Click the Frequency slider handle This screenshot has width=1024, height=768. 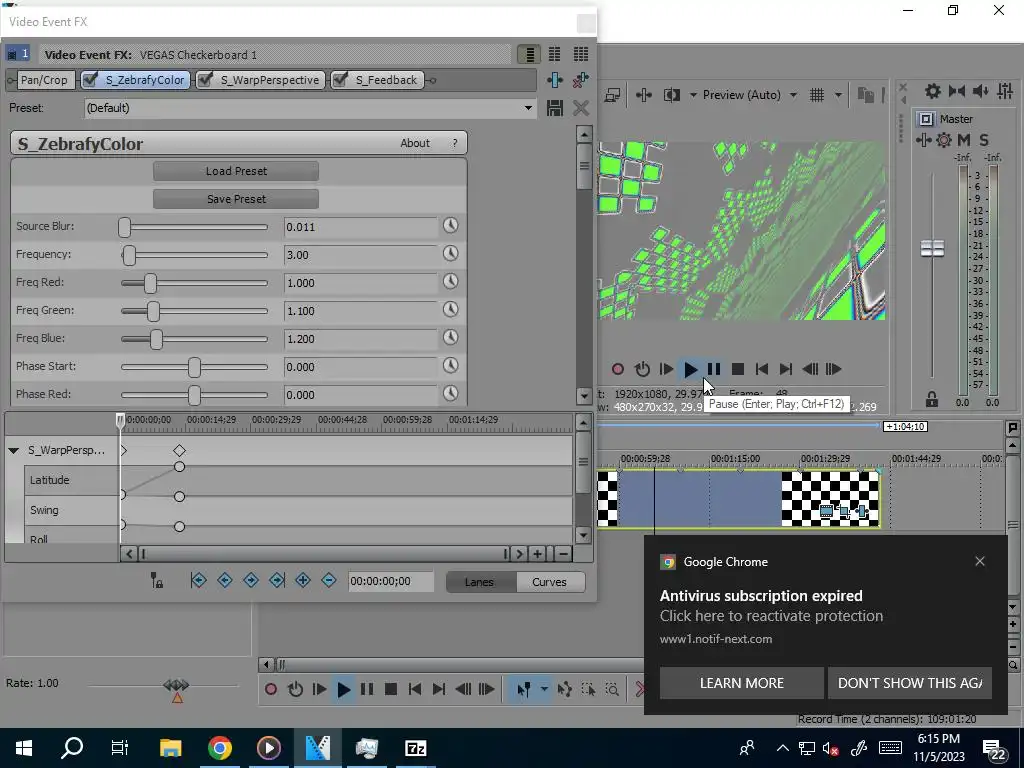pos(129,255)
